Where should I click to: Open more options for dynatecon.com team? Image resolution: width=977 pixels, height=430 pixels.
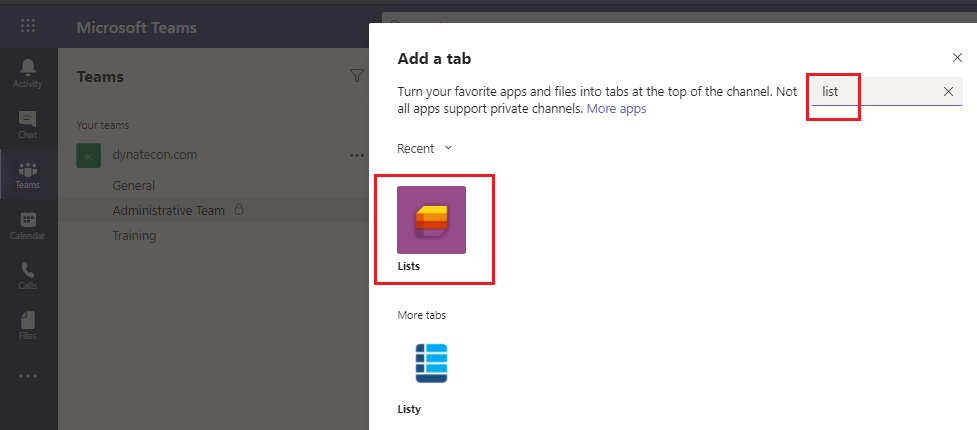tap(355, 156)
